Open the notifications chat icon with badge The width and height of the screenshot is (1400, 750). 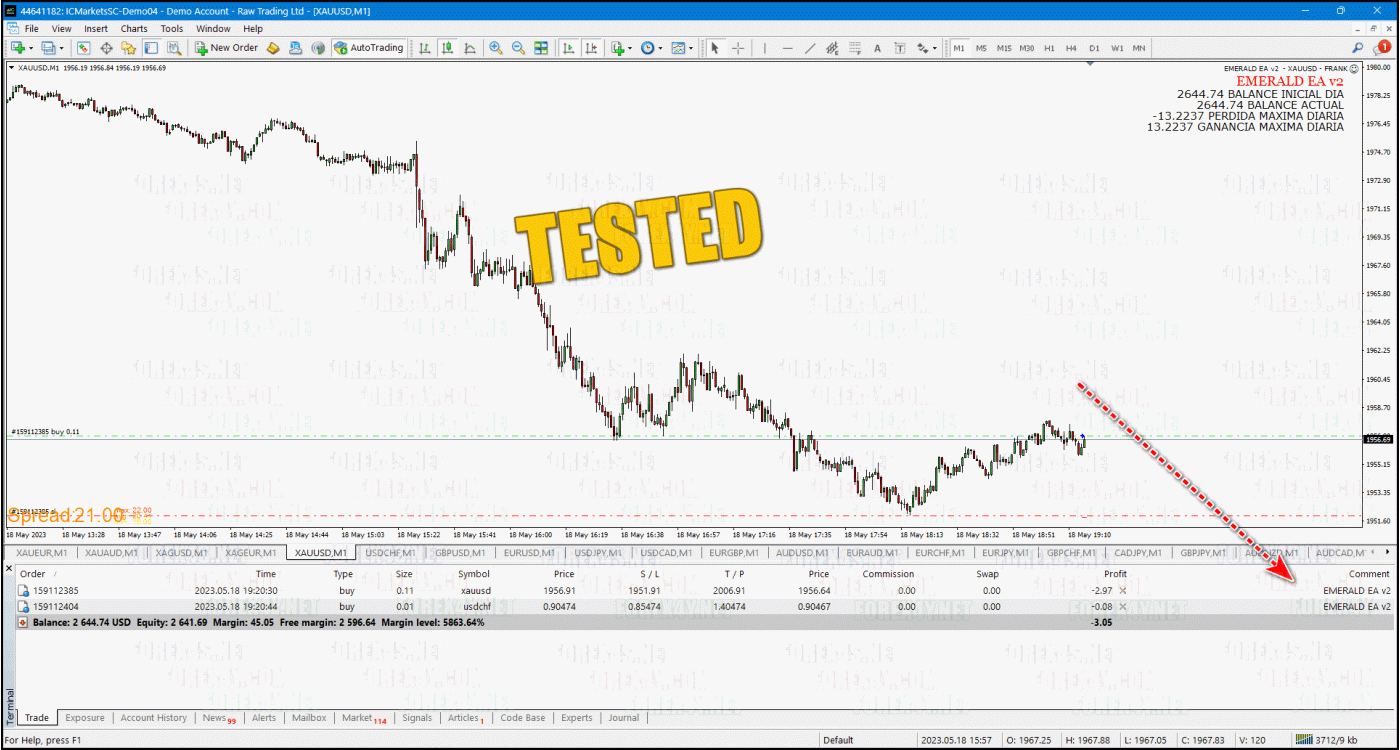pos(1383,47)
